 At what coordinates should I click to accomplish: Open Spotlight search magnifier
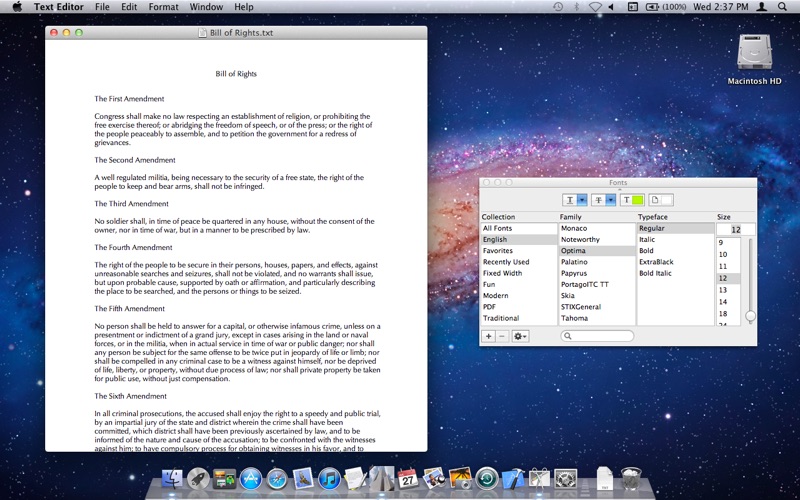(782, 7)
